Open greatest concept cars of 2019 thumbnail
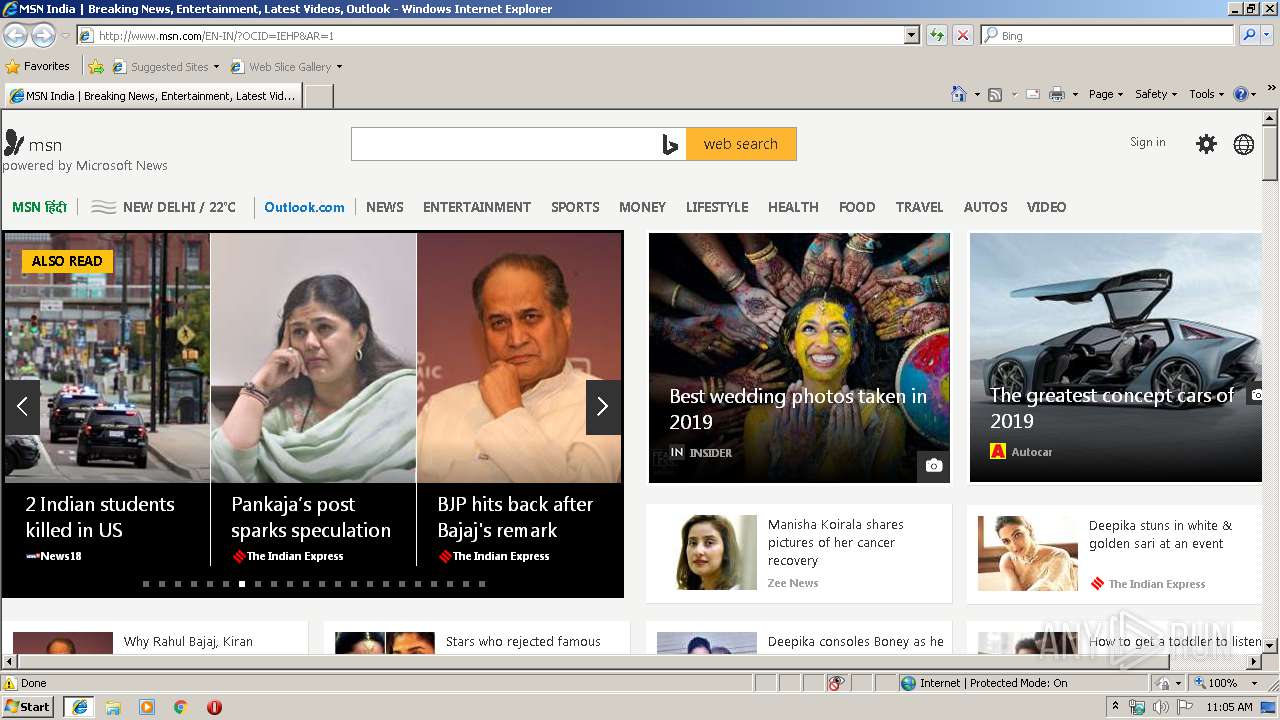The height and width of the screenshot is (720, 1280). pos(1116,357)
